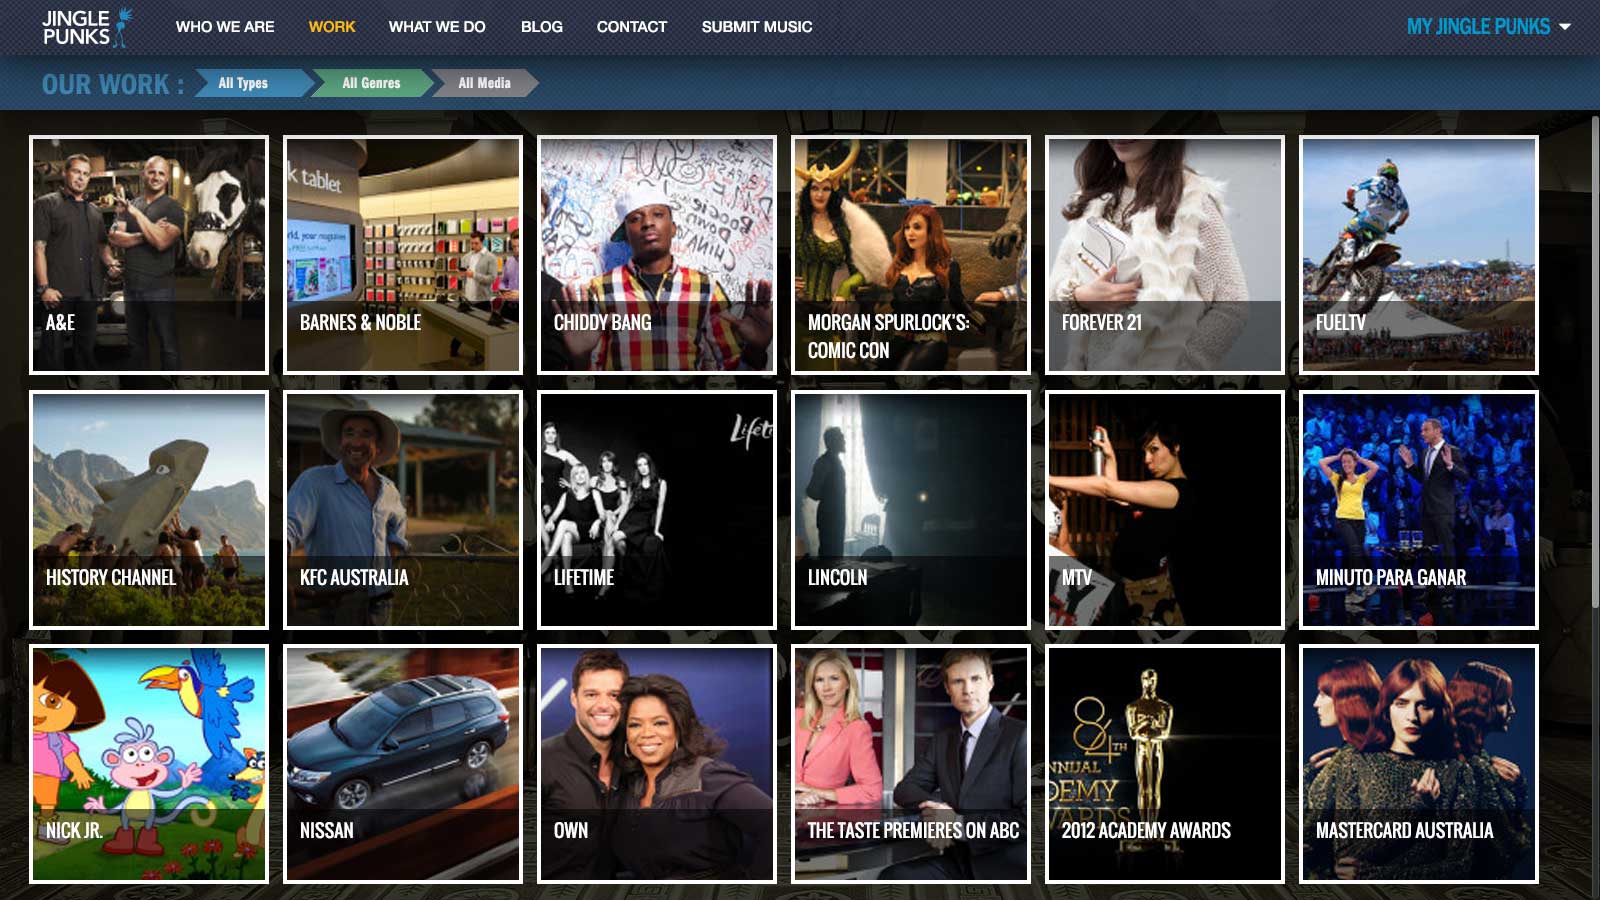Expand the My Jingle Punks dropdown

point(1488,27)
